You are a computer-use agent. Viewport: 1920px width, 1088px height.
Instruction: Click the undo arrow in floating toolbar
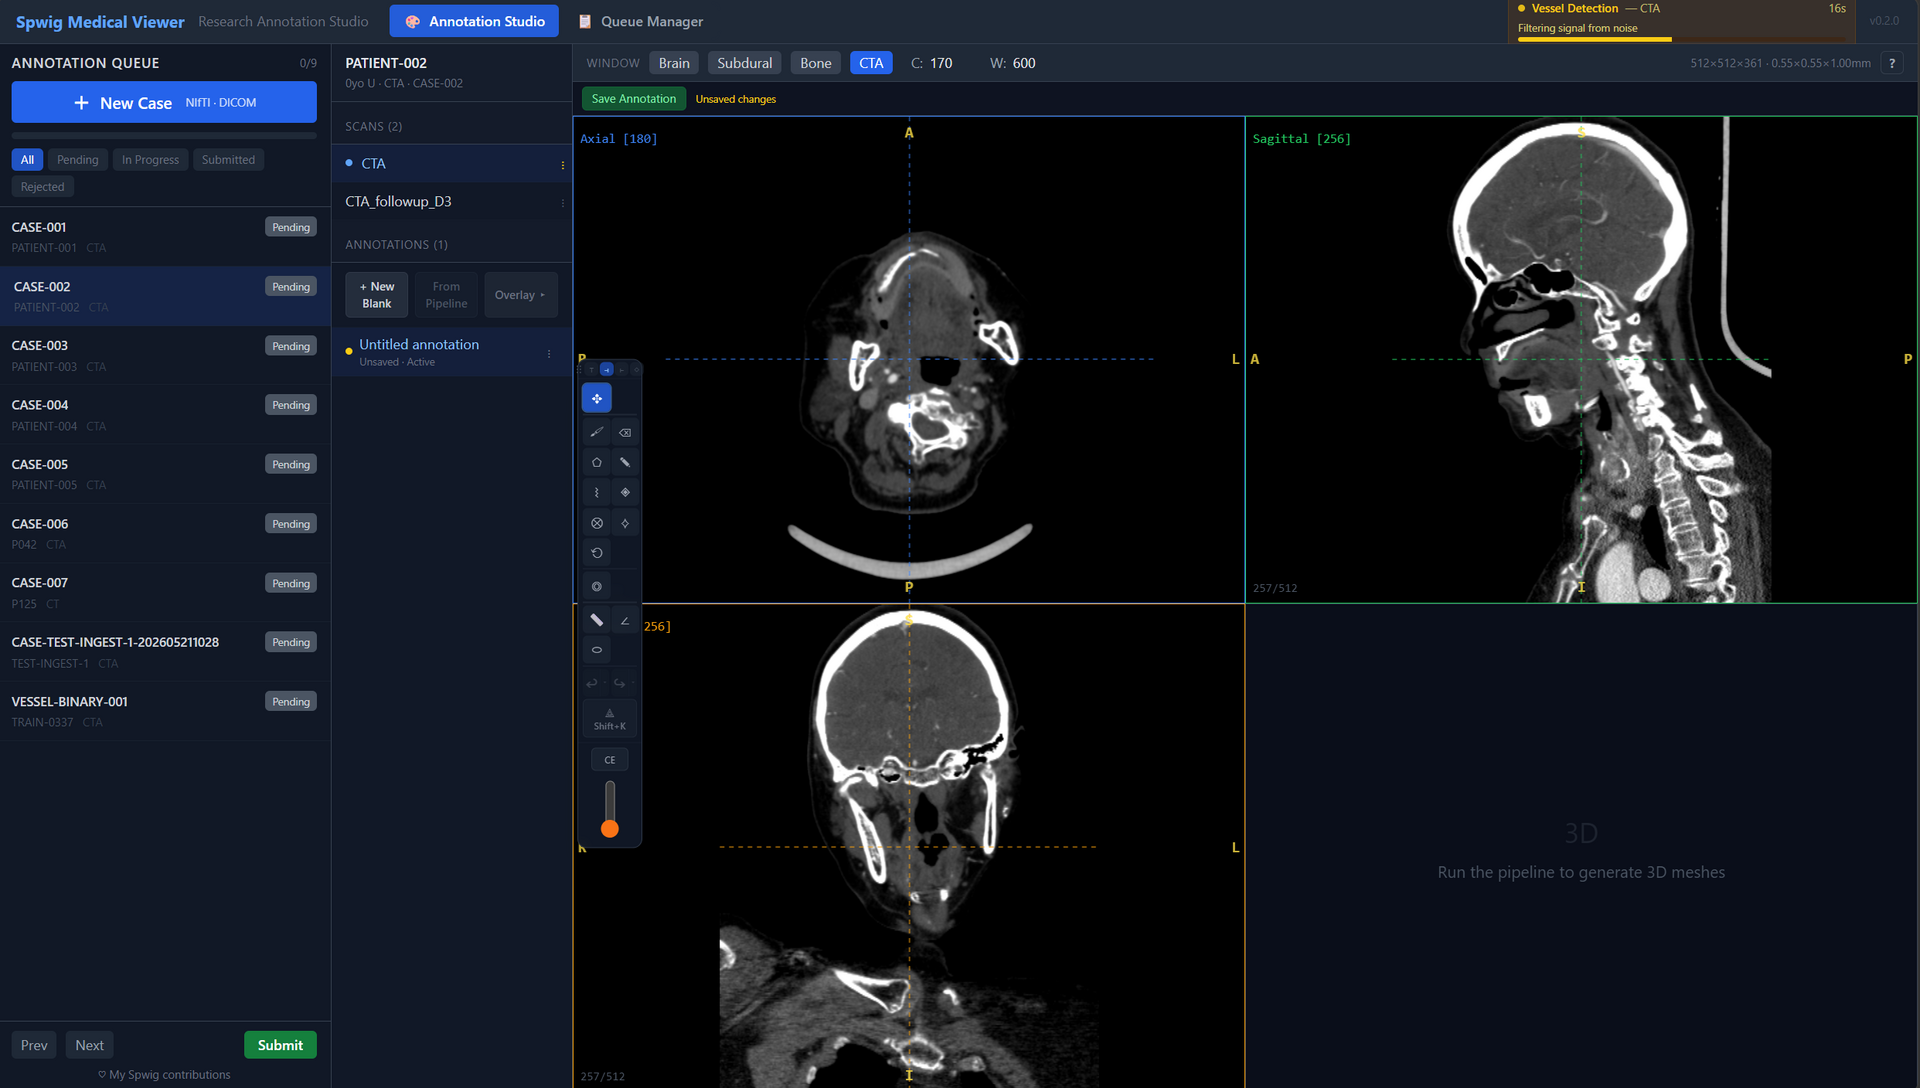[592, 683]
